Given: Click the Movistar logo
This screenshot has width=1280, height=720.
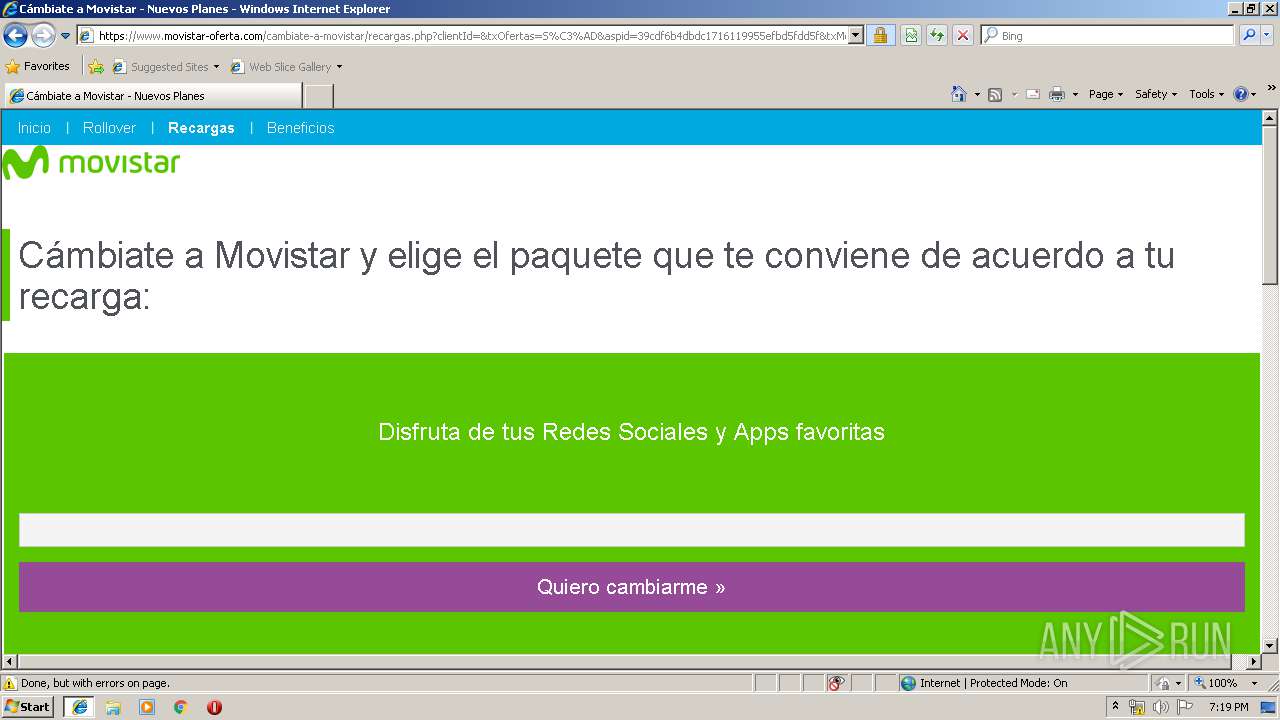Looking at the screenshot, I should pos(91,163).
